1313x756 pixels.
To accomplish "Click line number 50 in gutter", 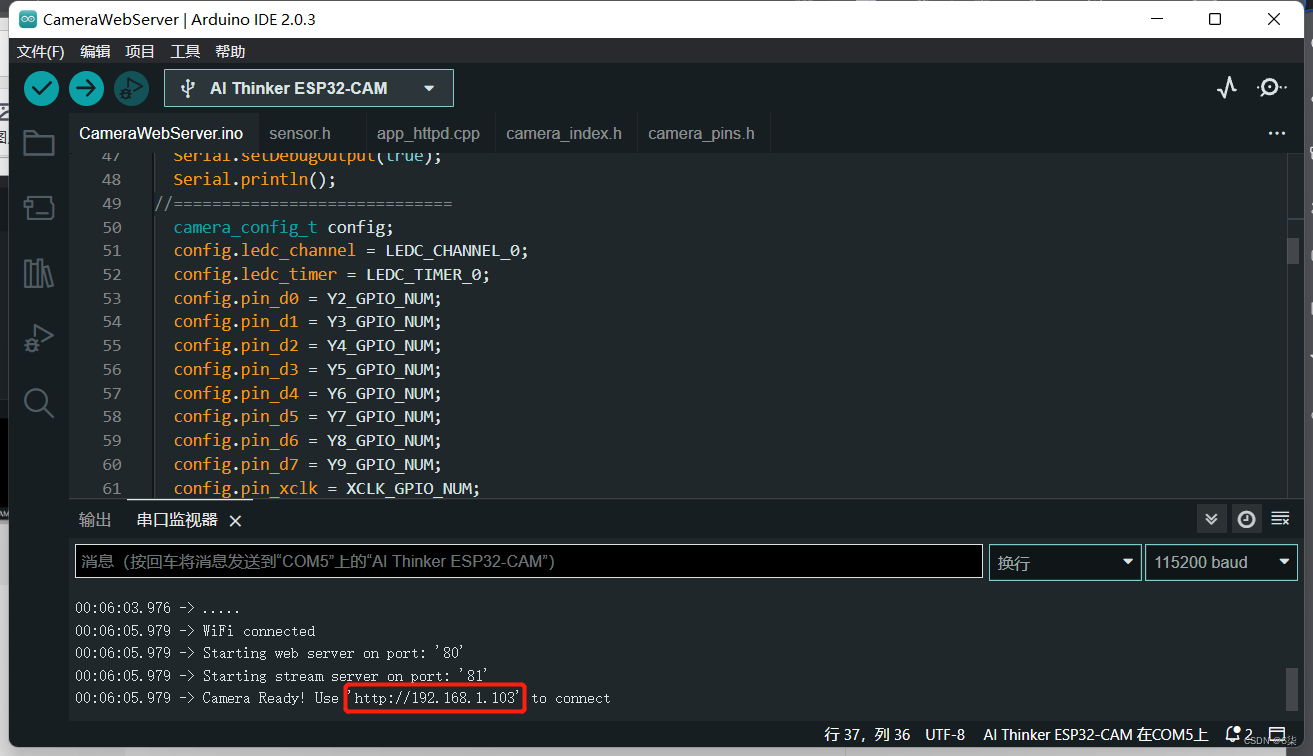I will point(112,227).
